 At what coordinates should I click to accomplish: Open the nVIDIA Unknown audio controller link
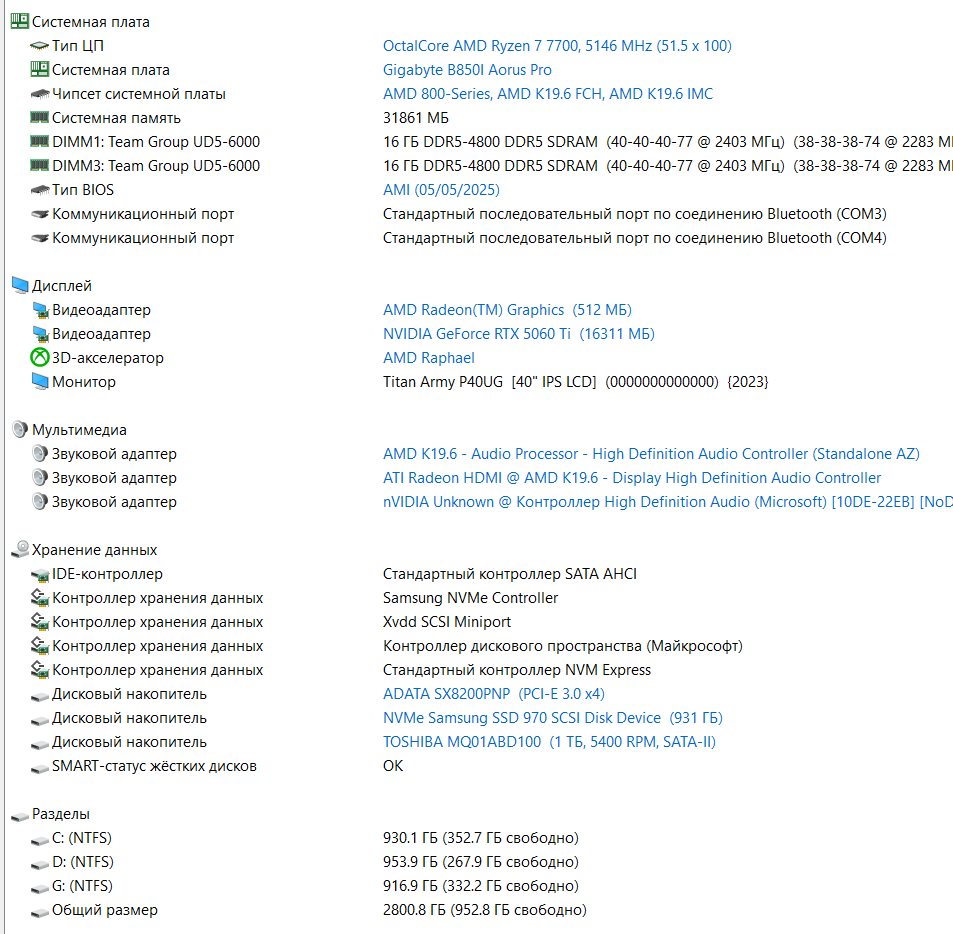667,502
